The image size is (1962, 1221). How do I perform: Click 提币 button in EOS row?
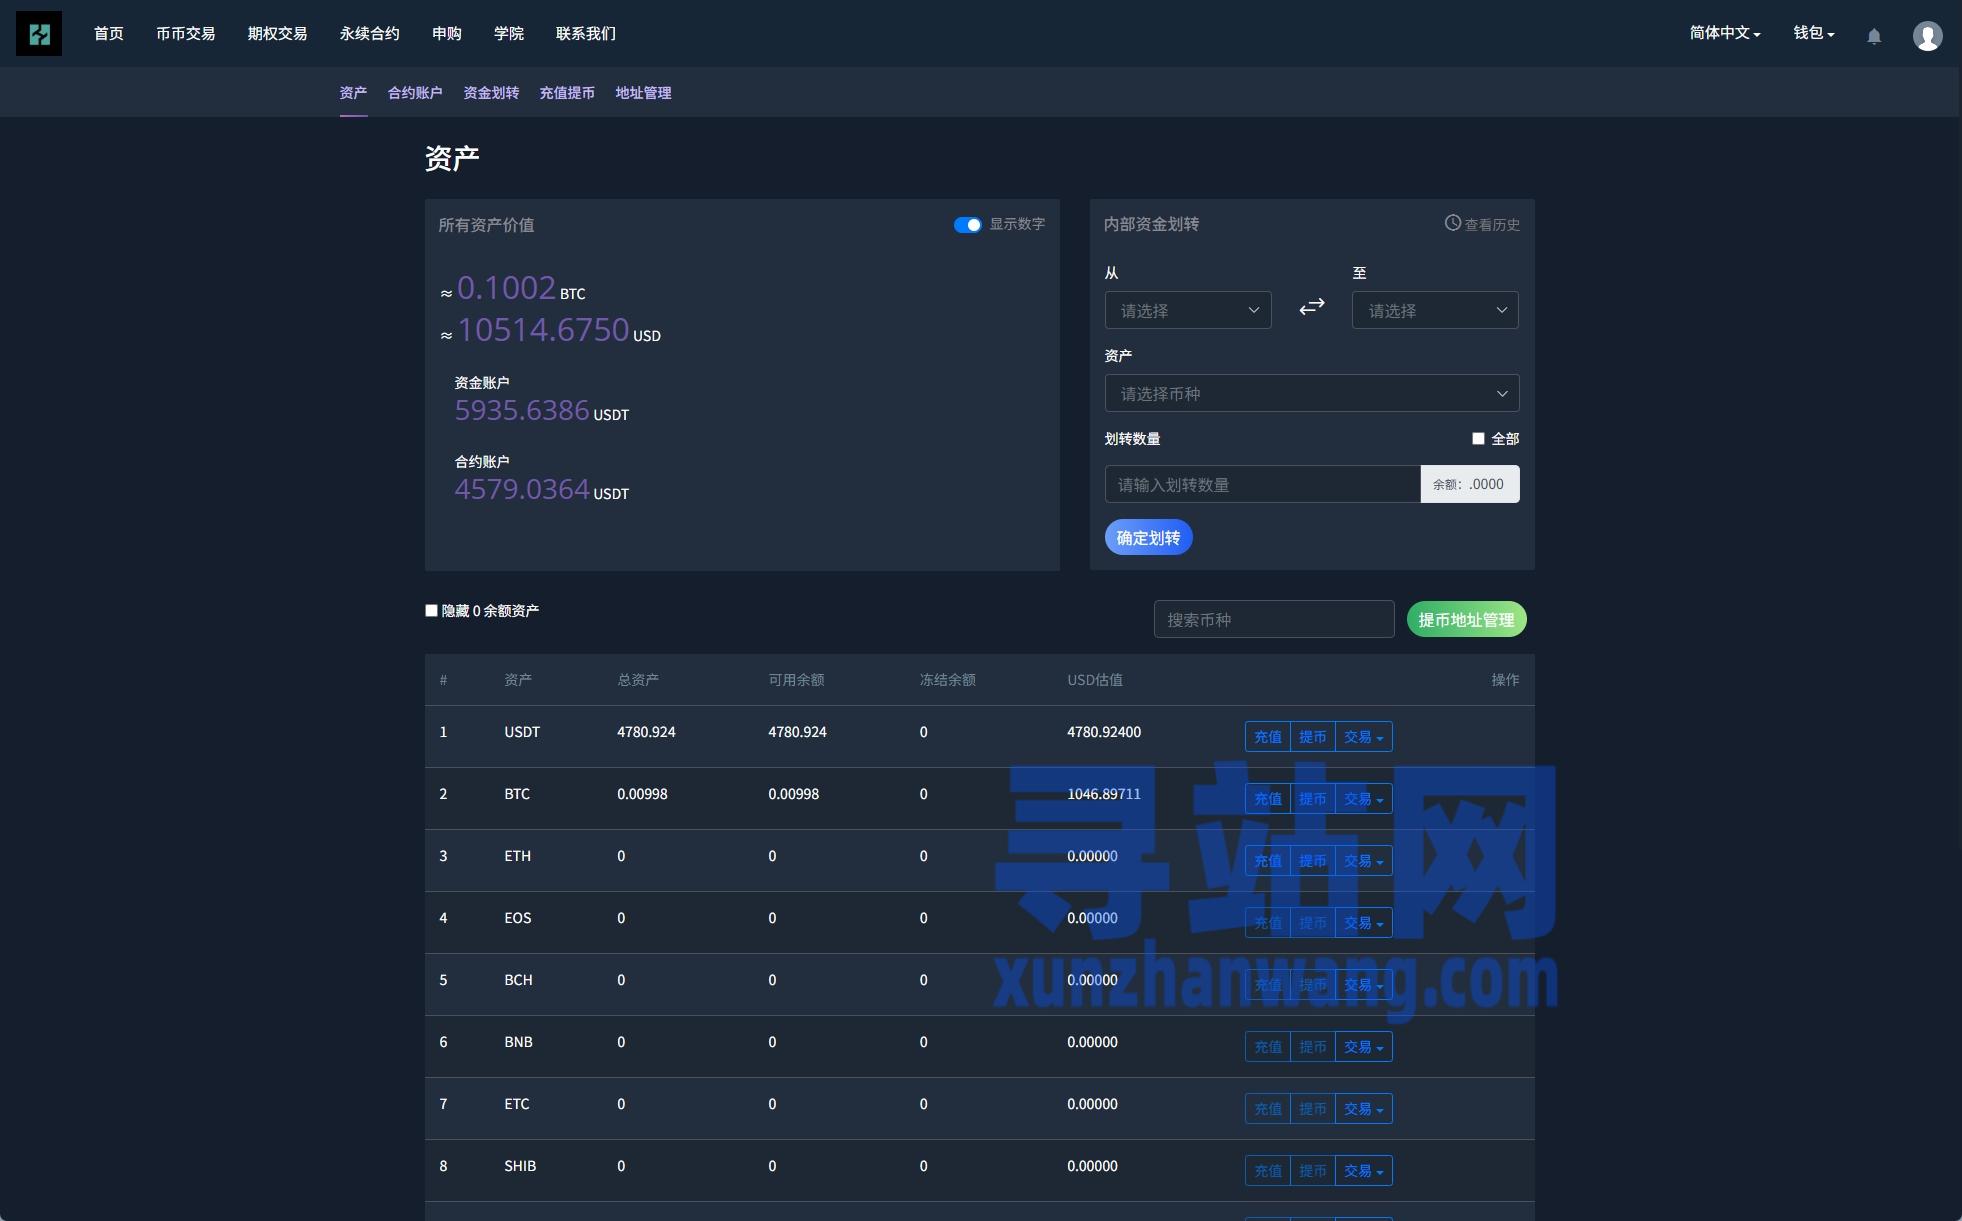[x=1313, y=923]
